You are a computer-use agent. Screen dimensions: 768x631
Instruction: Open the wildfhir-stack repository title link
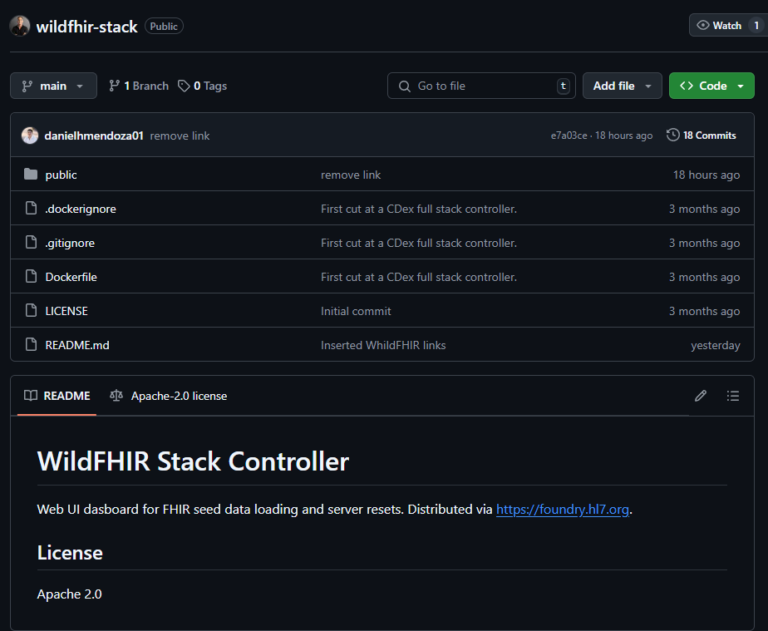point(87,26)
